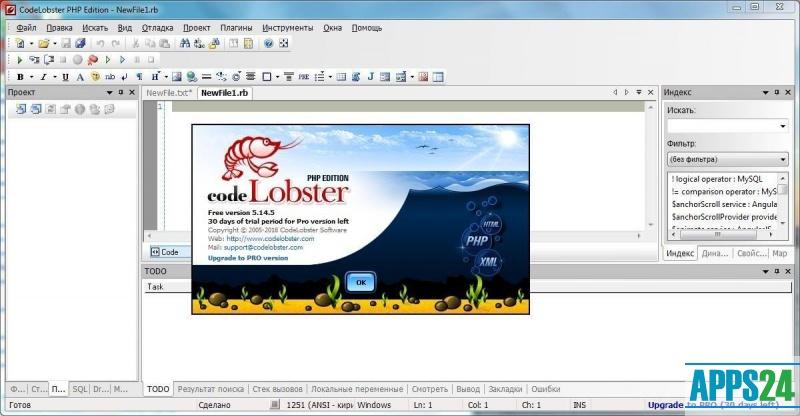Image resolution: width=800 pixels, height=416 pixels.
Task: Click the green Start Debugging arrow
Action: coord(20,60)
